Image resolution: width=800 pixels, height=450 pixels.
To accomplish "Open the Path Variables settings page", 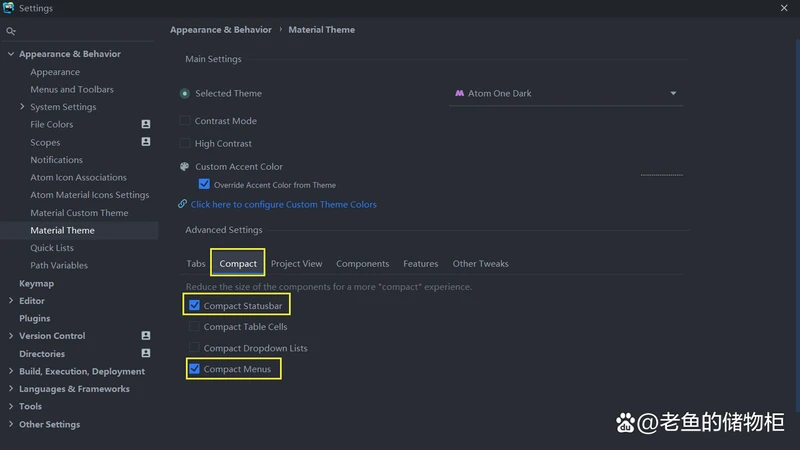I will pos(59,265).
